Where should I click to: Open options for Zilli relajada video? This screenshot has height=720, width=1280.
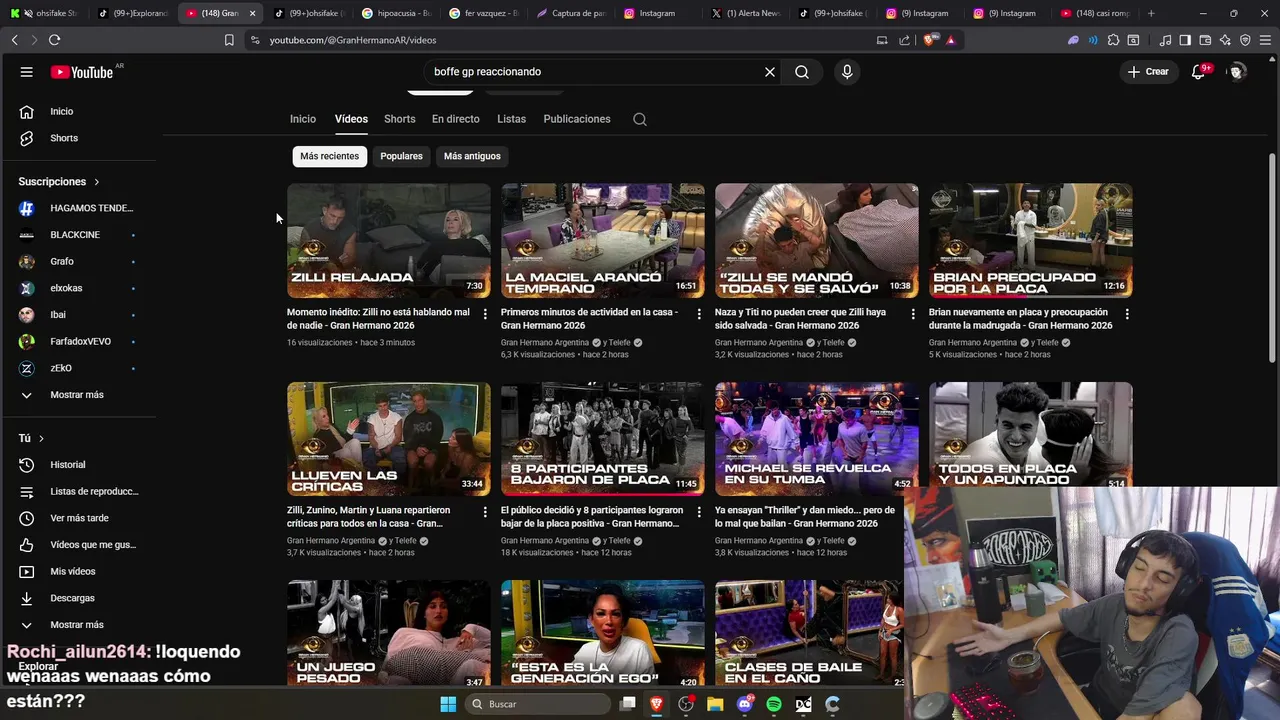click(x=485, y=314)
